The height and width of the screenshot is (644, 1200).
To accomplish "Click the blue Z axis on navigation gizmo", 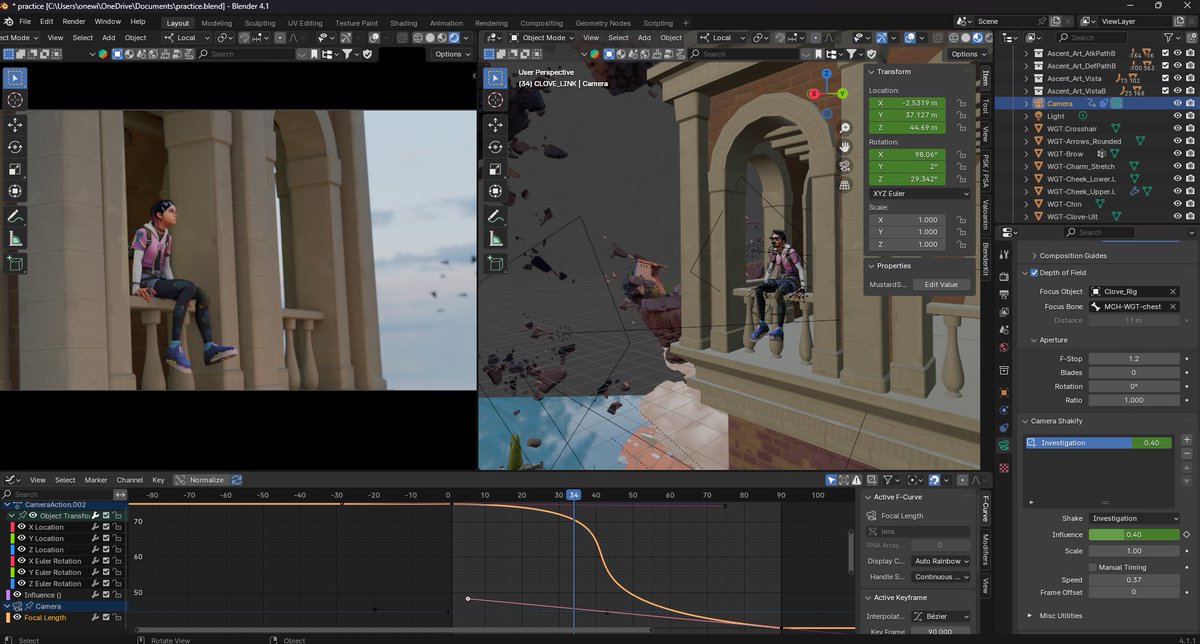I will pyautogui.click(x=826, y=74).
